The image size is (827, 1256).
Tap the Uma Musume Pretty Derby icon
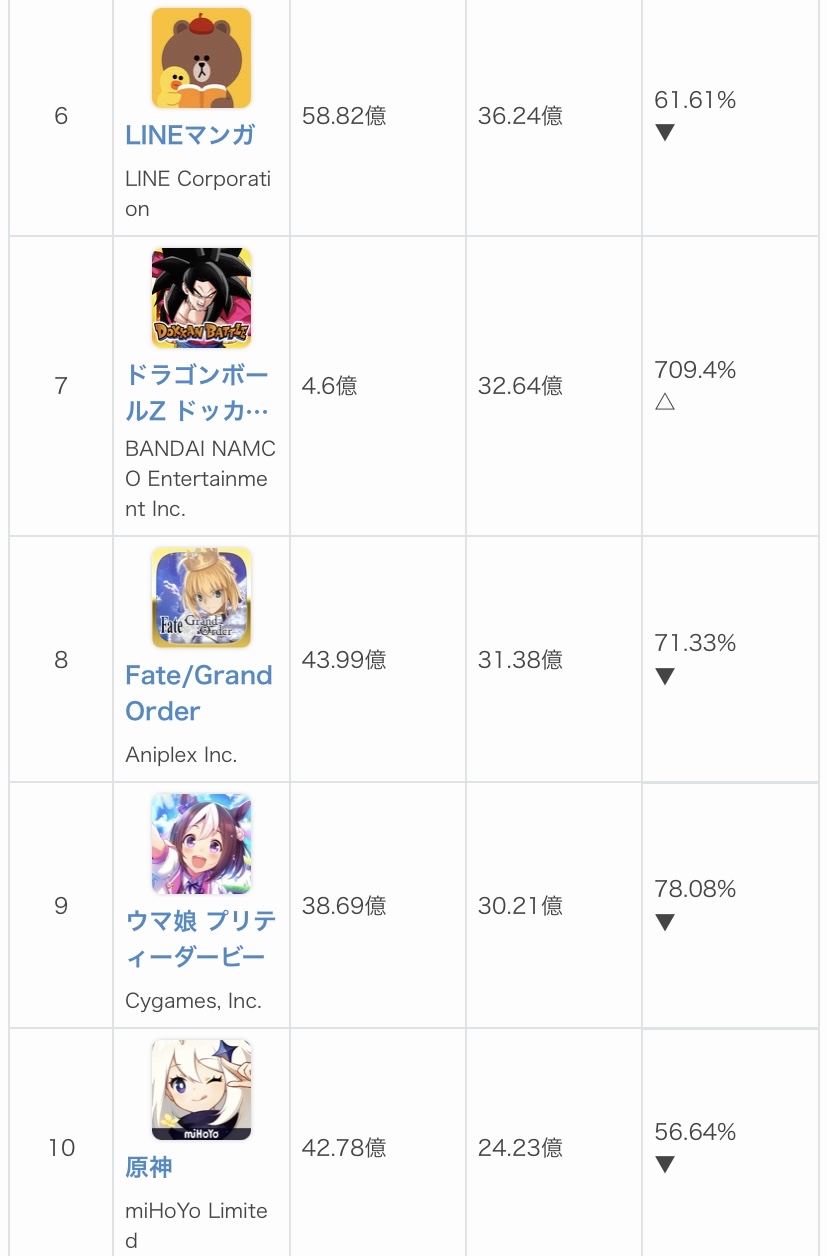[201, 844]
